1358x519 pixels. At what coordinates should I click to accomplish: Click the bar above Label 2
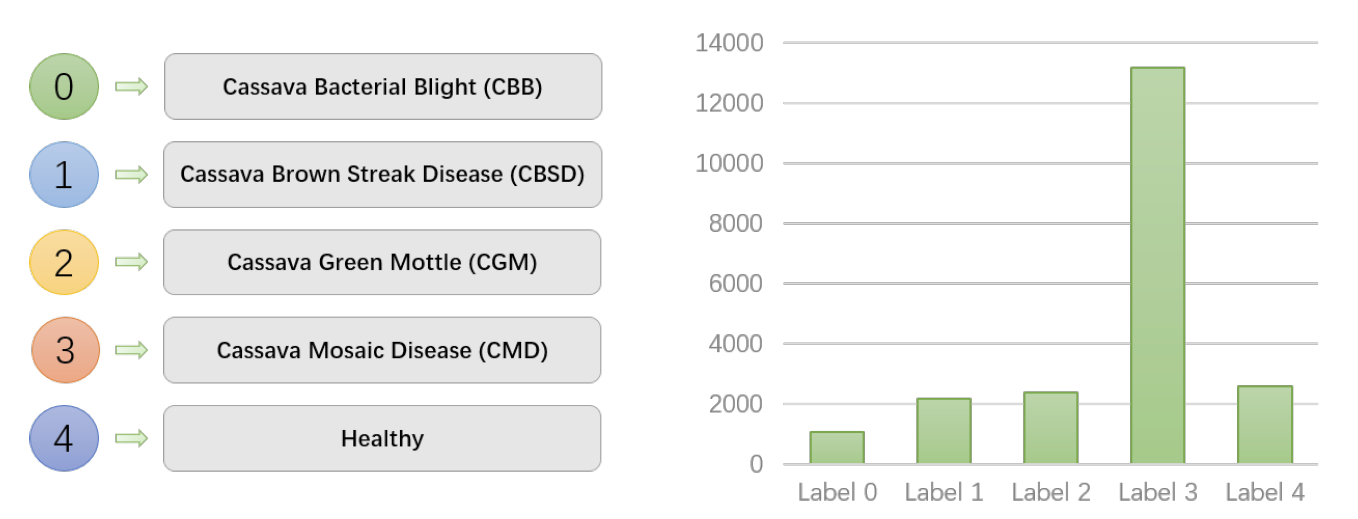[x=1051, y=428]
